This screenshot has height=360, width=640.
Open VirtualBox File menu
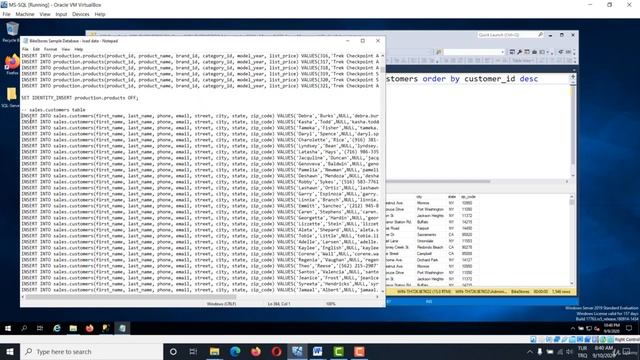7,14
